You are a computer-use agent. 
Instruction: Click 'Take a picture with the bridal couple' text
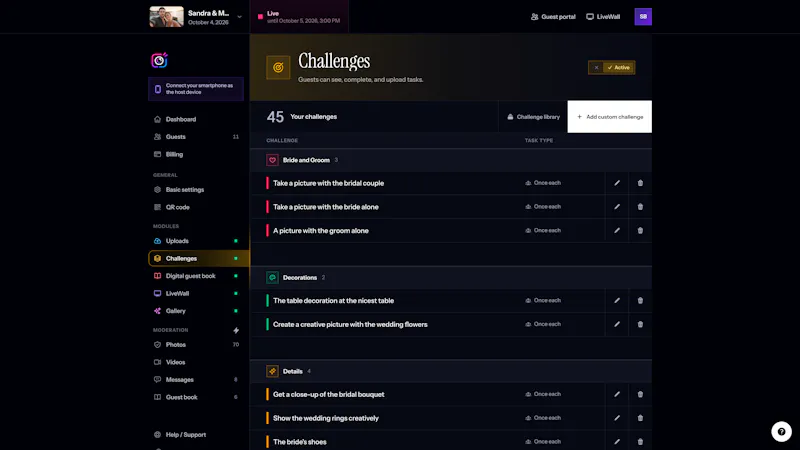328,183
